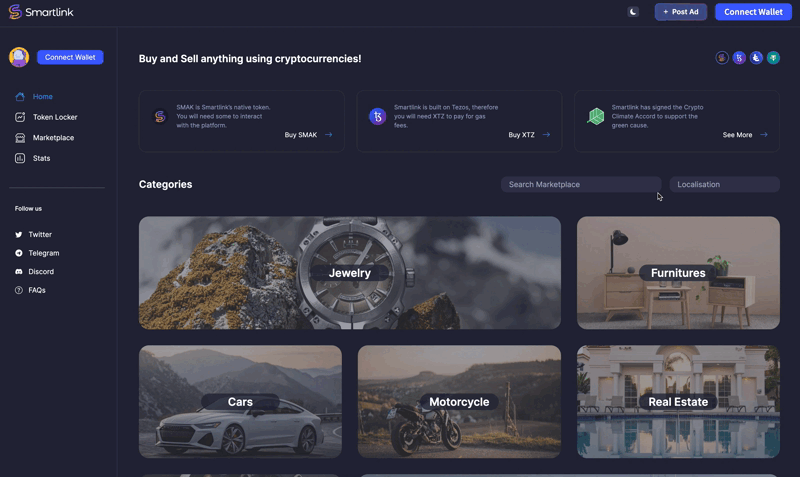
Task: Open the Discord link in sidebar
Action: [x=40, y=272]
